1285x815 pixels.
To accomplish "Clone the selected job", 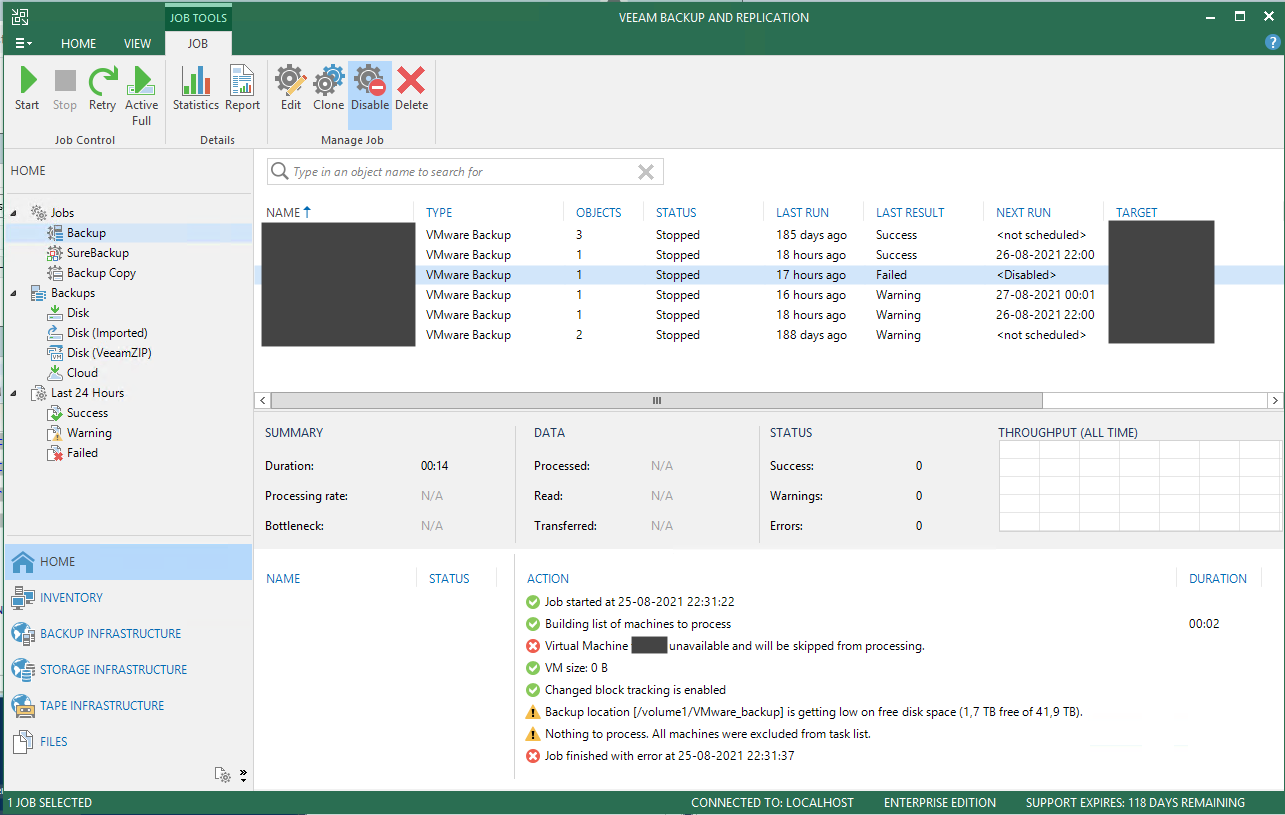I will 328,89.
